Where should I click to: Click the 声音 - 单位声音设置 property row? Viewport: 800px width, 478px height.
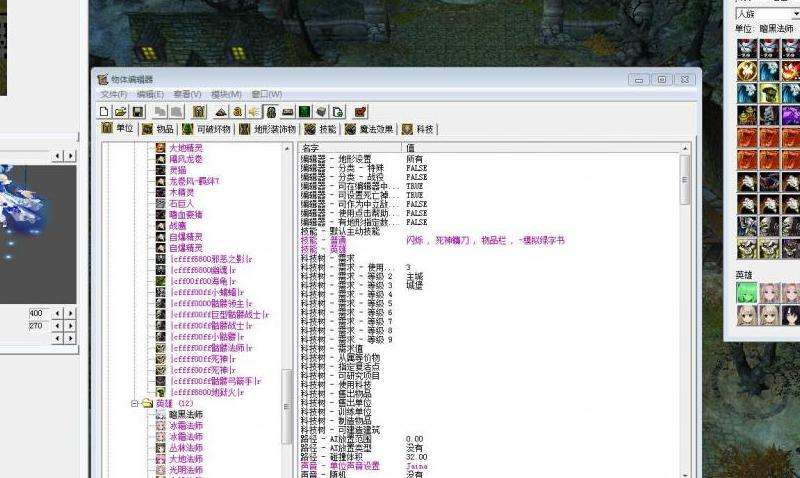(x=490, y=466)
